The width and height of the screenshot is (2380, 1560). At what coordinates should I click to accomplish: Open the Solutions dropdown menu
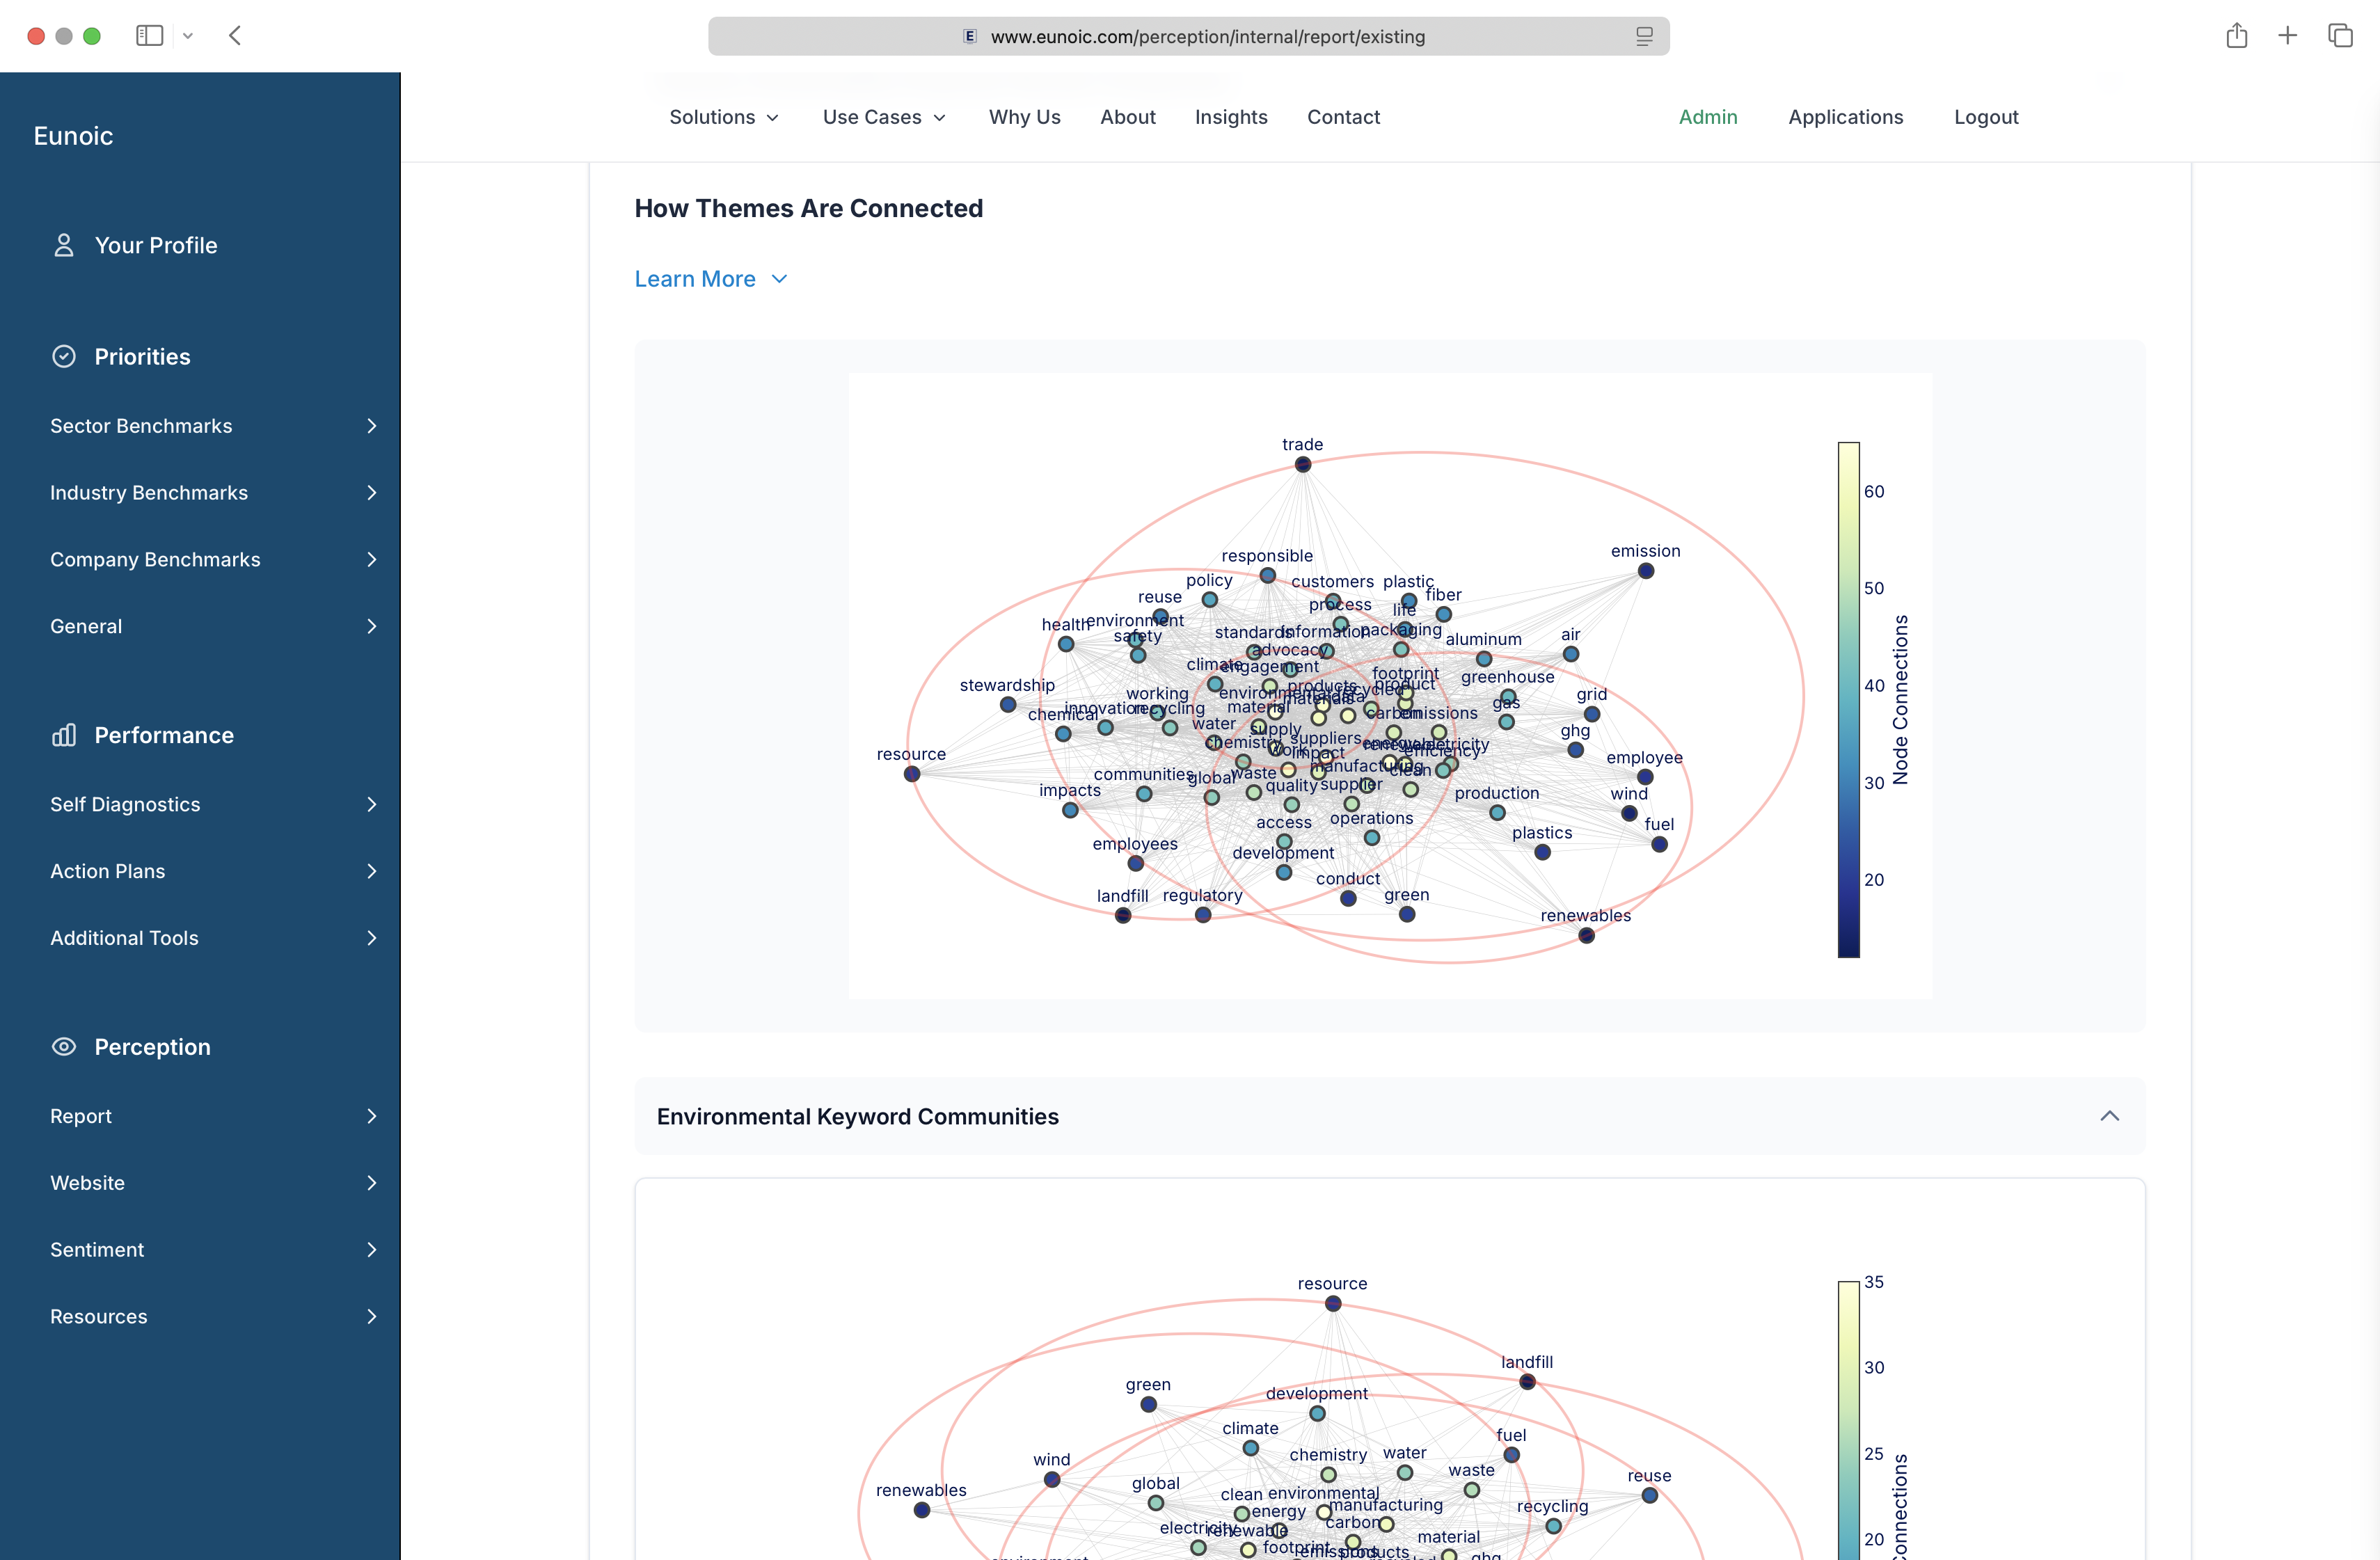point(724,117)
